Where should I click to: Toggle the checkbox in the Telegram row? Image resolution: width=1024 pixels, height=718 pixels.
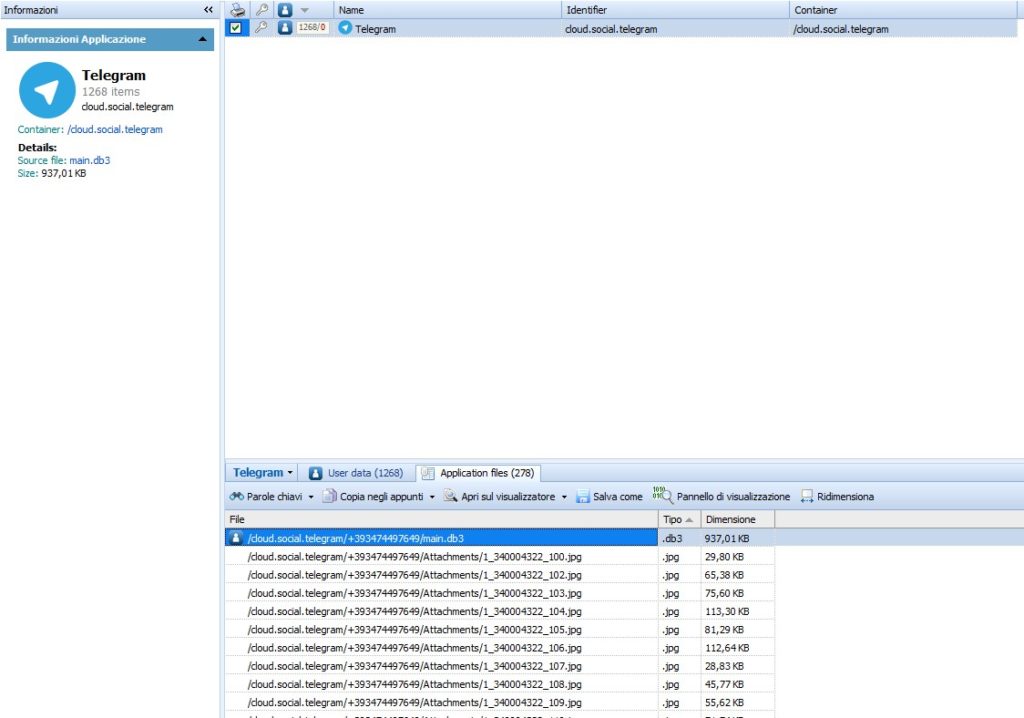(x=236, y=28)
